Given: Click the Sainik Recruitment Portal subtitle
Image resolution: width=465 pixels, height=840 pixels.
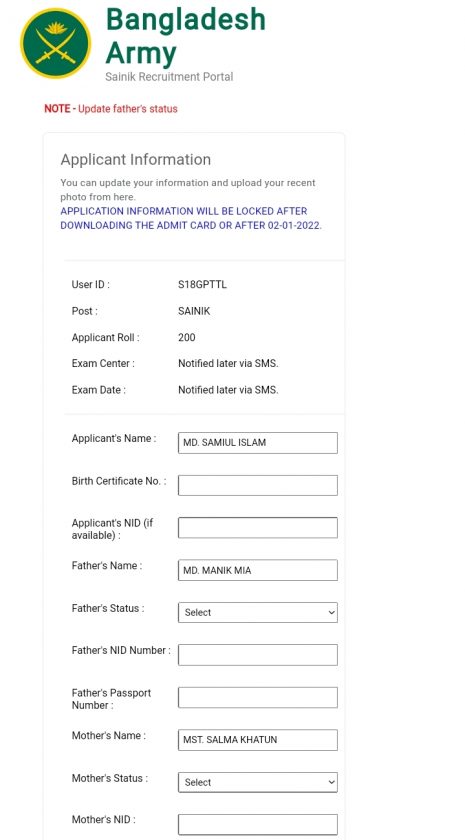Looking at the screenshot, I should (x=169, y=77).
